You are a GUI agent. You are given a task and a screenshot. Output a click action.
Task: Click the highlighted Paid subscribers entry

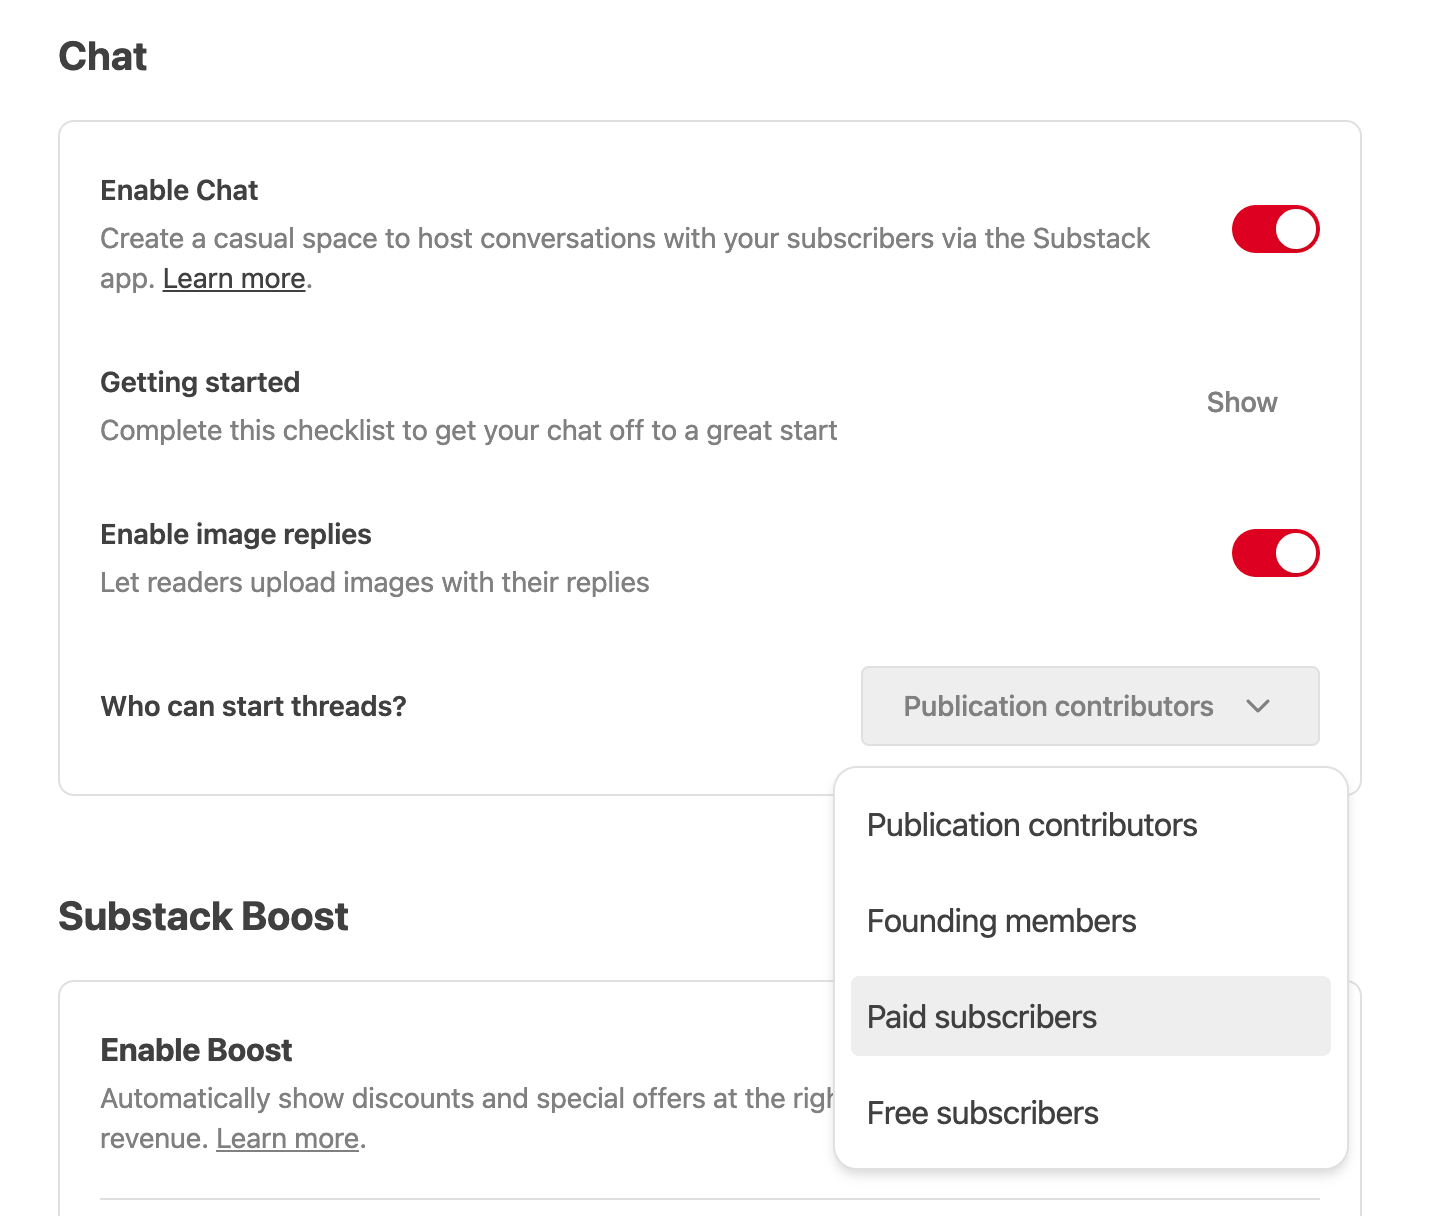click(x=982, y=1016)
